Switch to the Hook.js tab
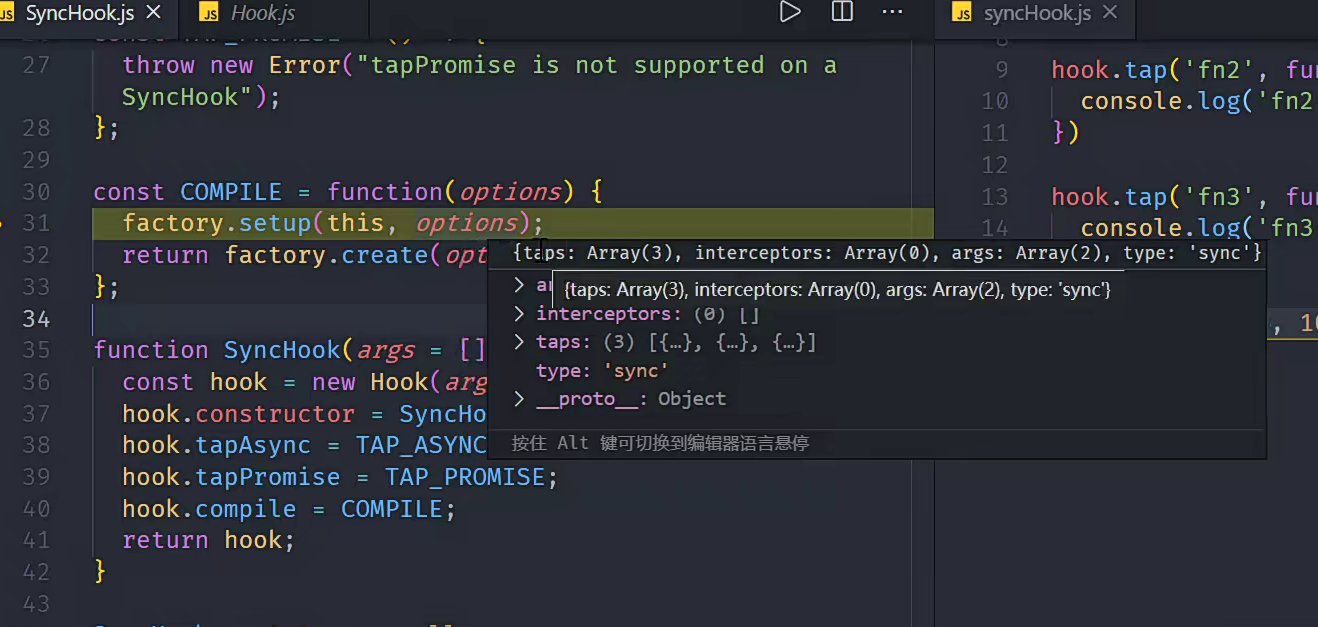Image resolution: width=1318 pixels, height=627 pixels. point(262,13)
